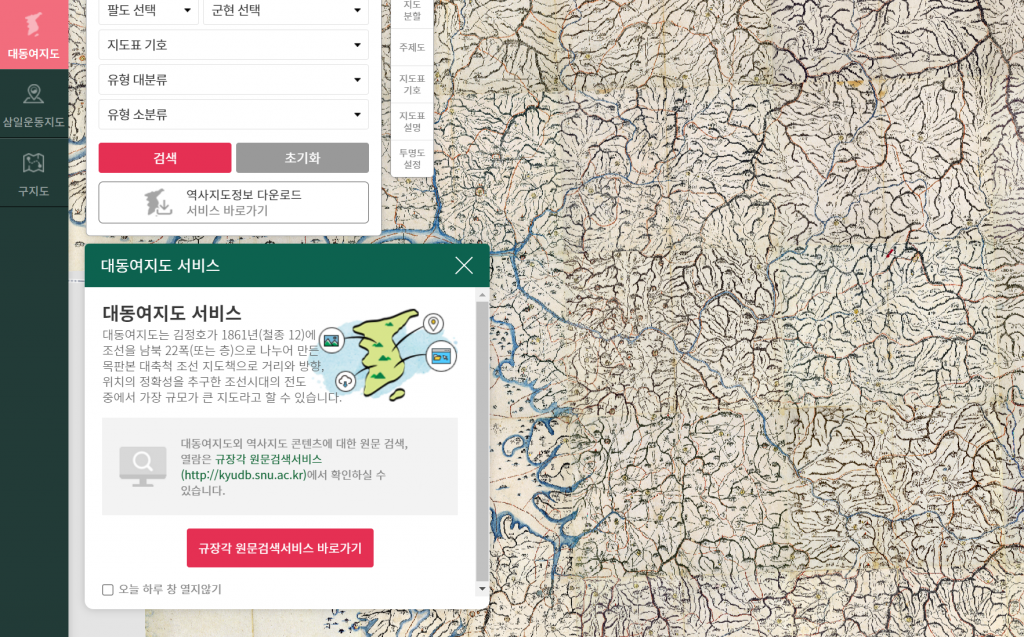
Task: Open the 대동여지도 sidebar tab
Action: 34,34
